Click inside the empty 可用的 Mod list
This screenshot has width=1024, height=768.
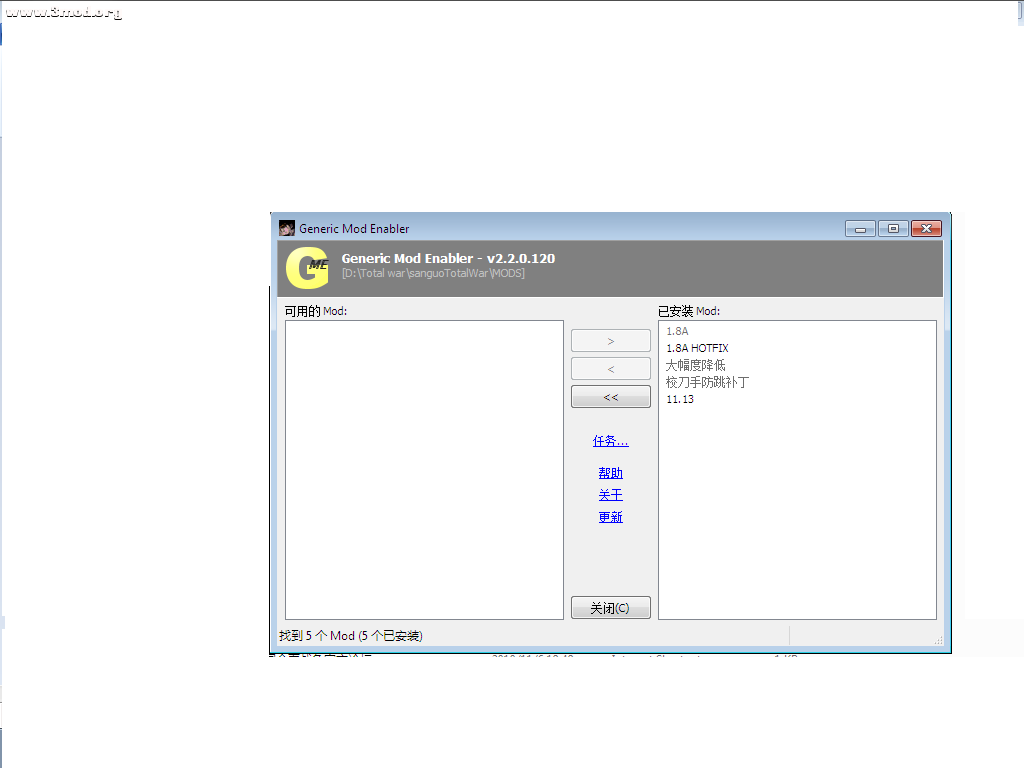click(x=424, y=469)
